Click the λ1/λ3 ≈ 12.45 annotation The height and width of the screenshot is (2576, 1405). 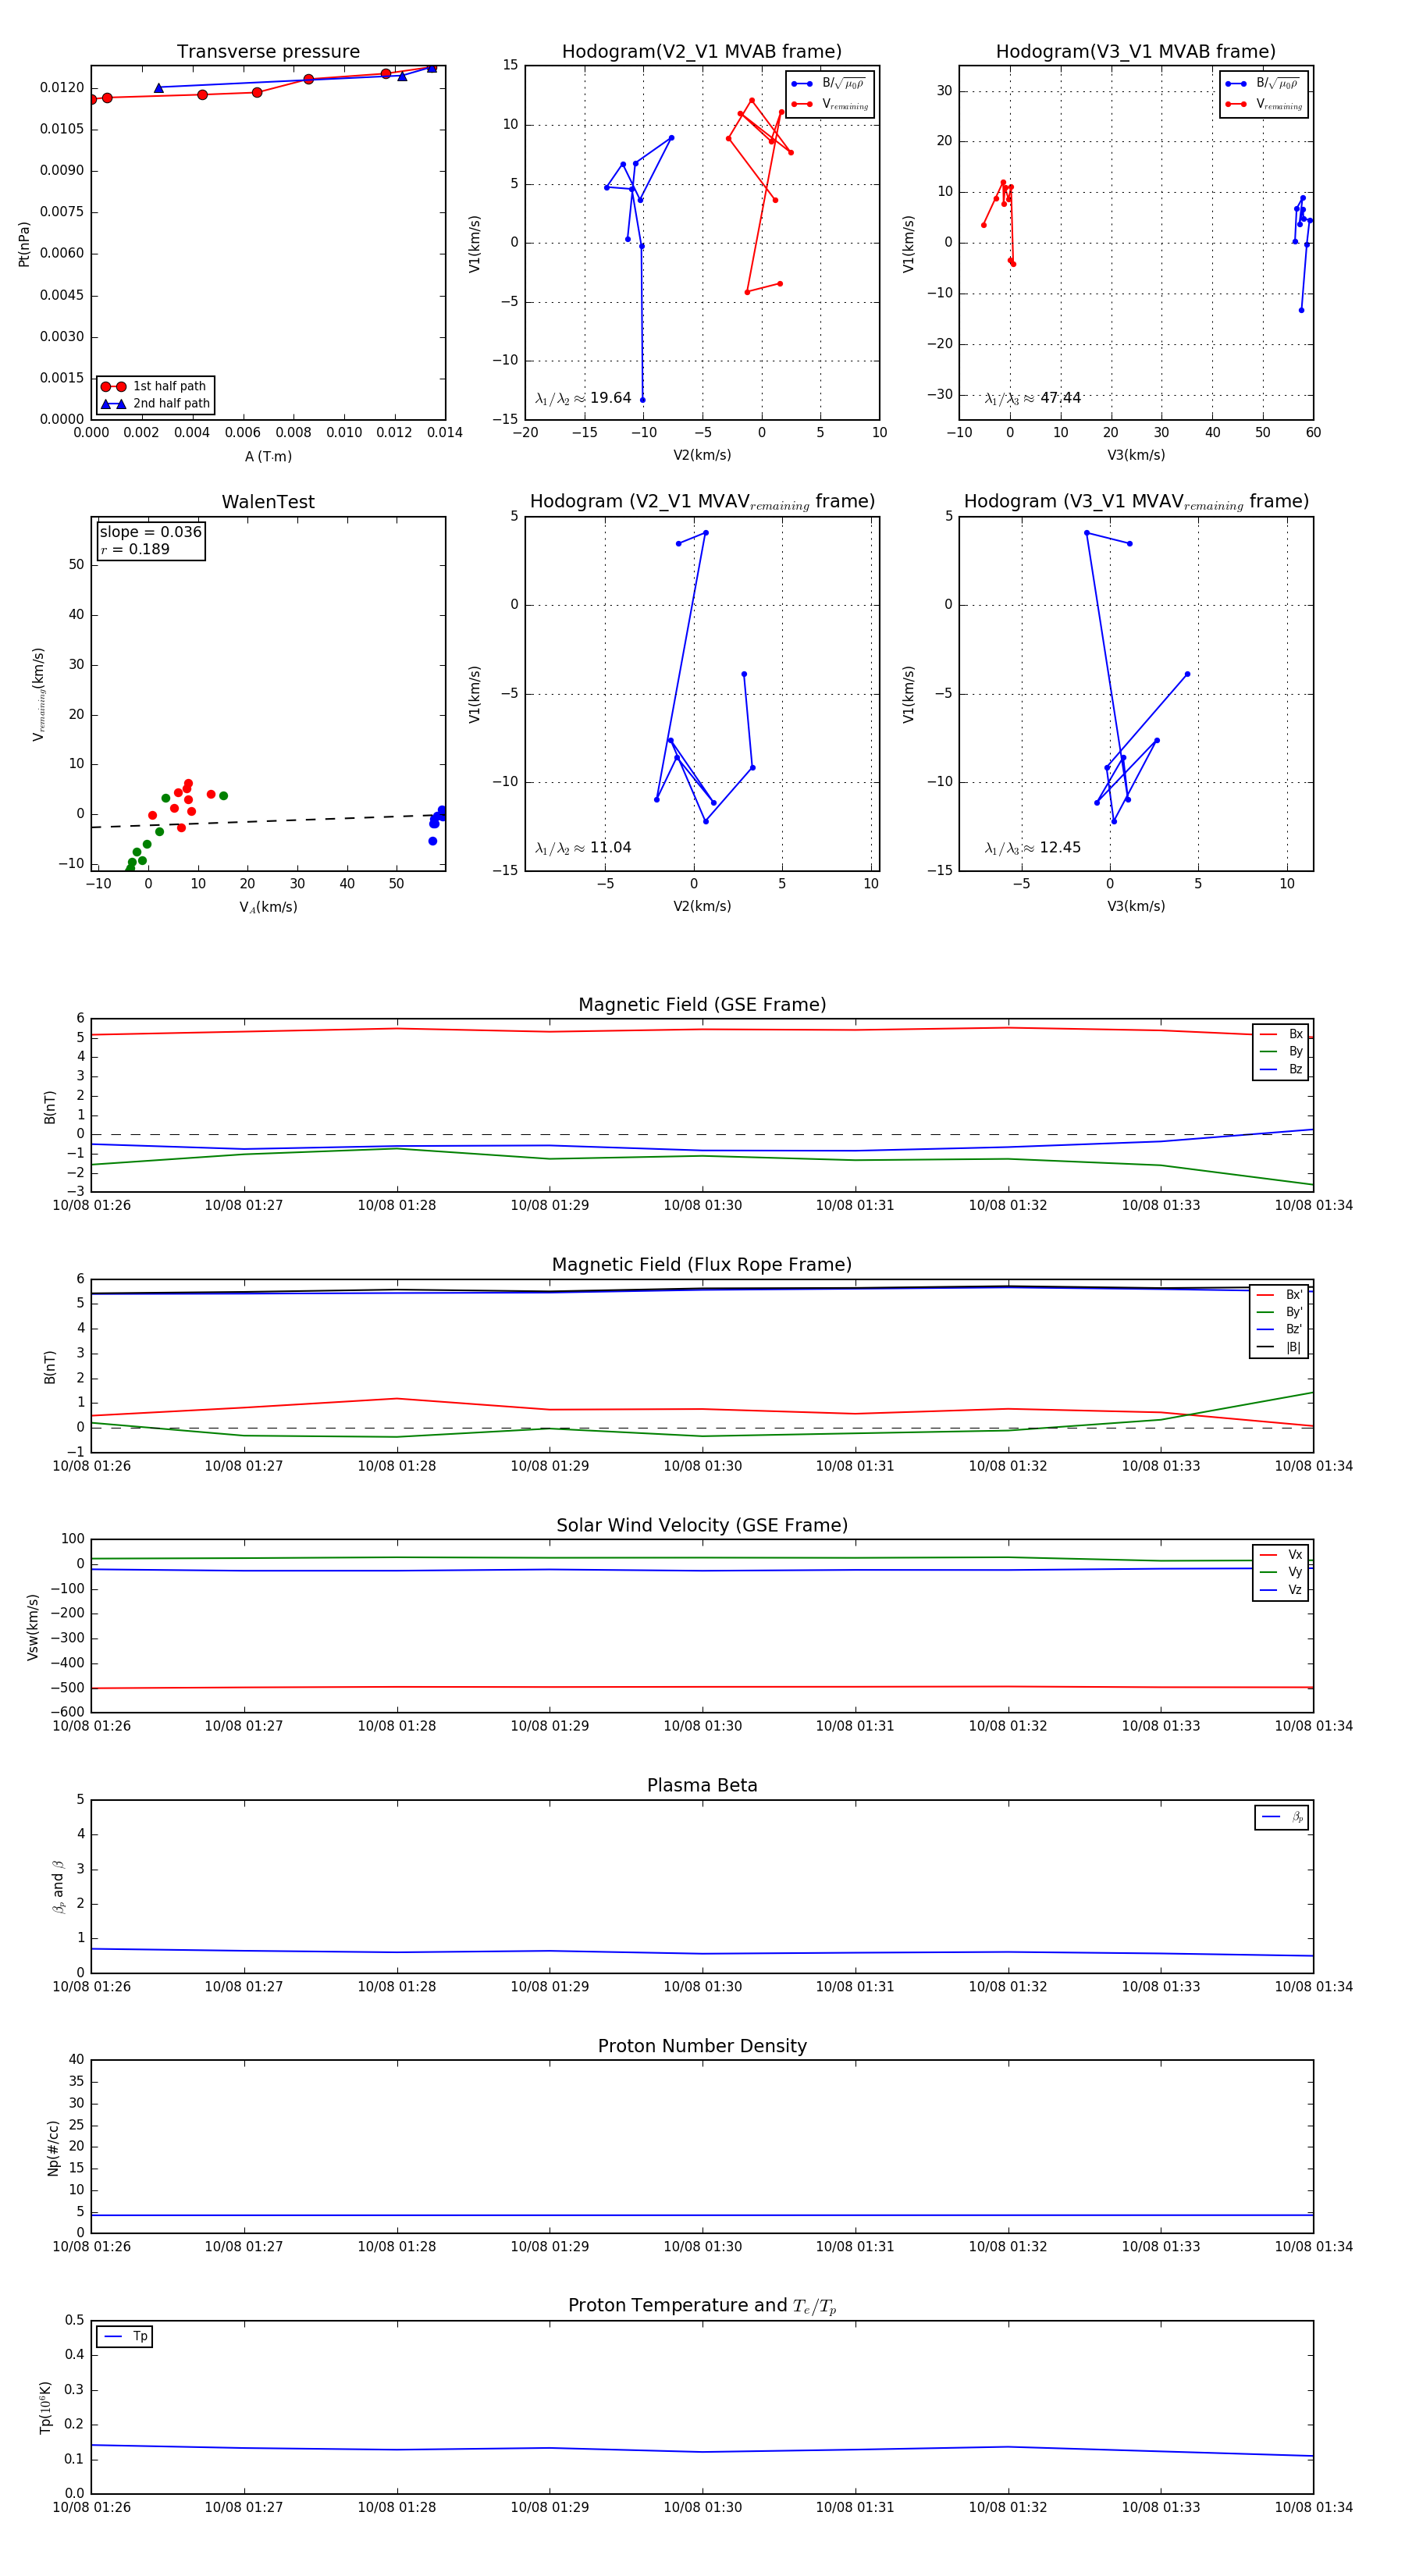[1033, 848]
